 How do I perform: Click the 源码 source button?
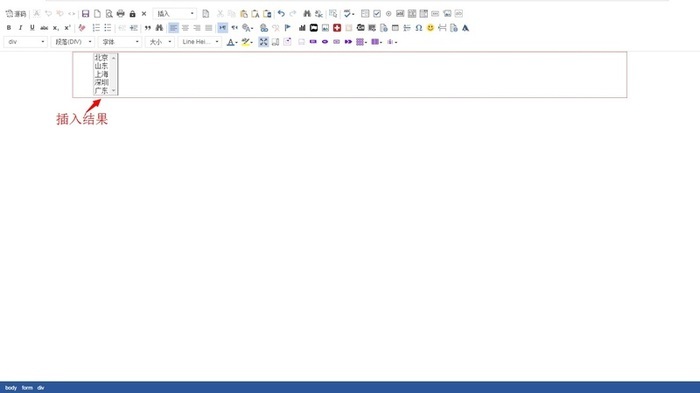pos(16,14)
